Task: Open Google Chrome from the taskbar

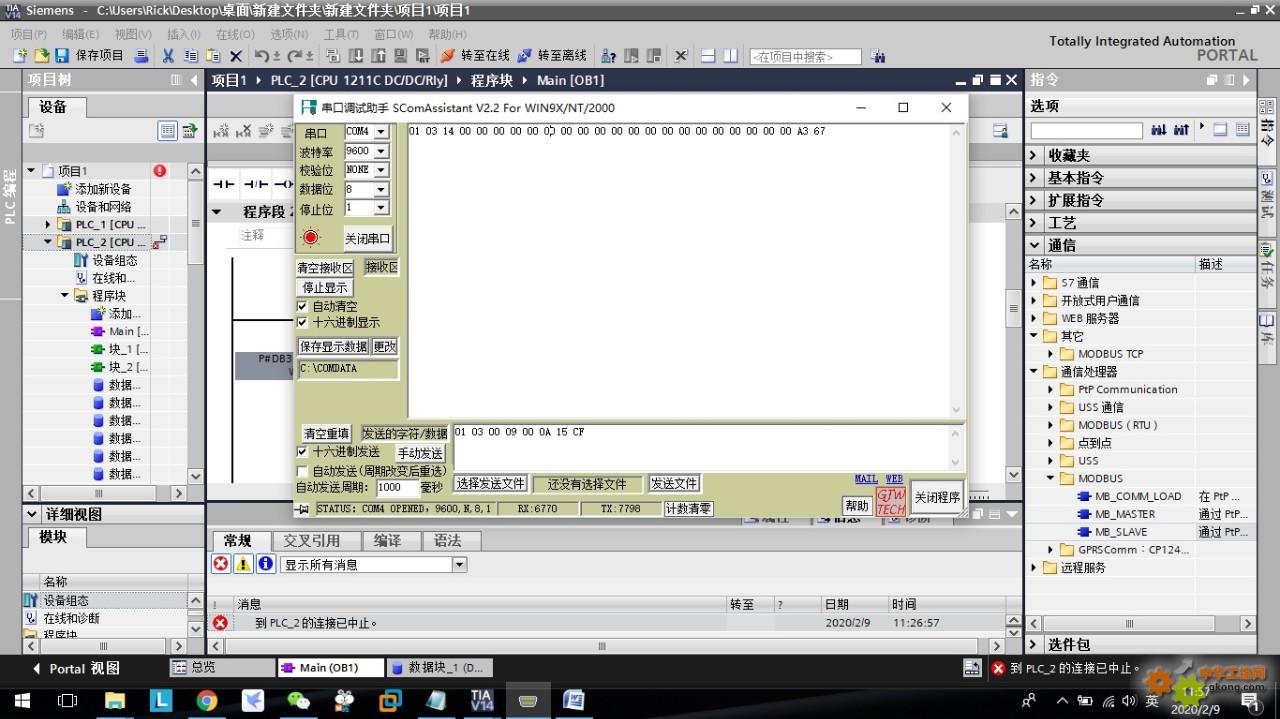Action: click(x=207, y=700)
